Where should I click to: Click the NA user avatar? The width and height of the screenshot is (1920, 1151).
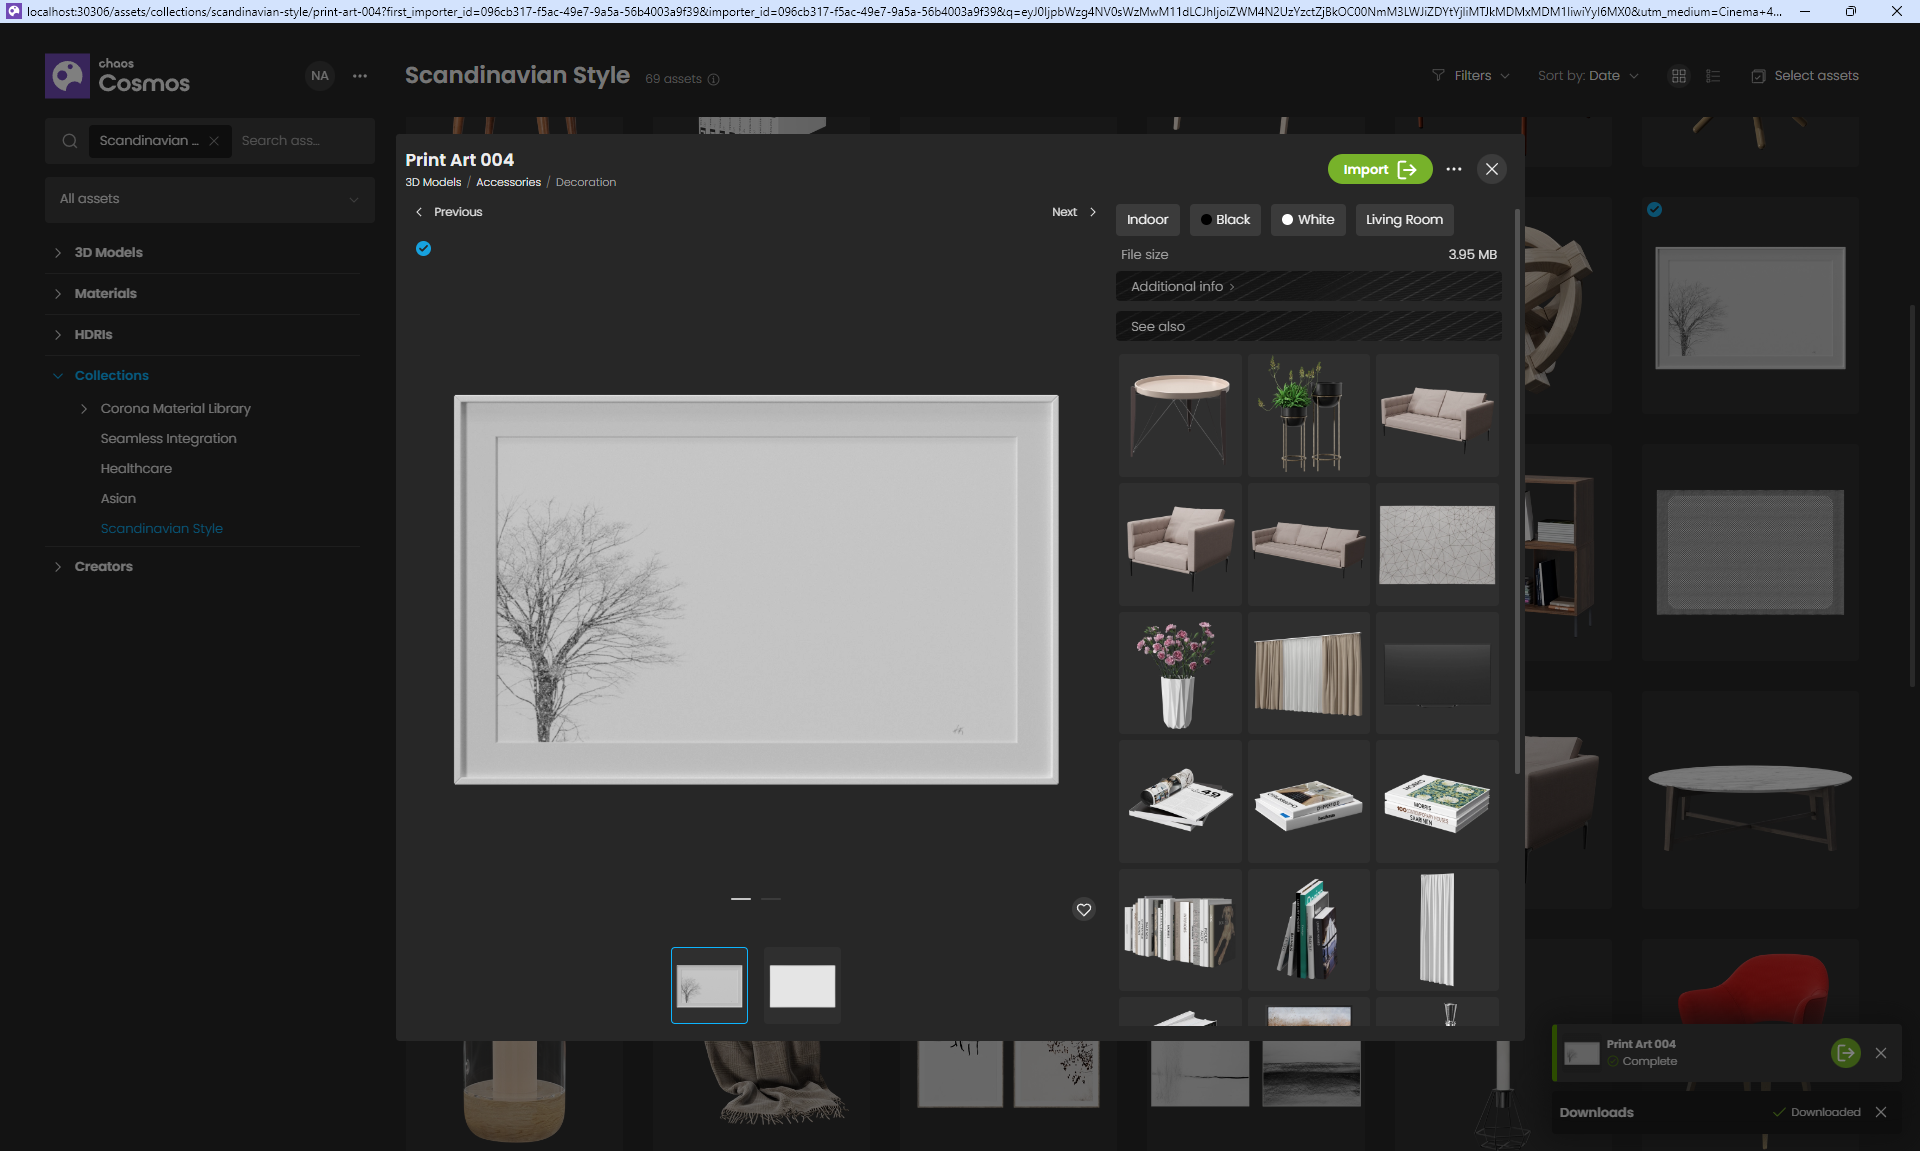[x=320, y=76]
